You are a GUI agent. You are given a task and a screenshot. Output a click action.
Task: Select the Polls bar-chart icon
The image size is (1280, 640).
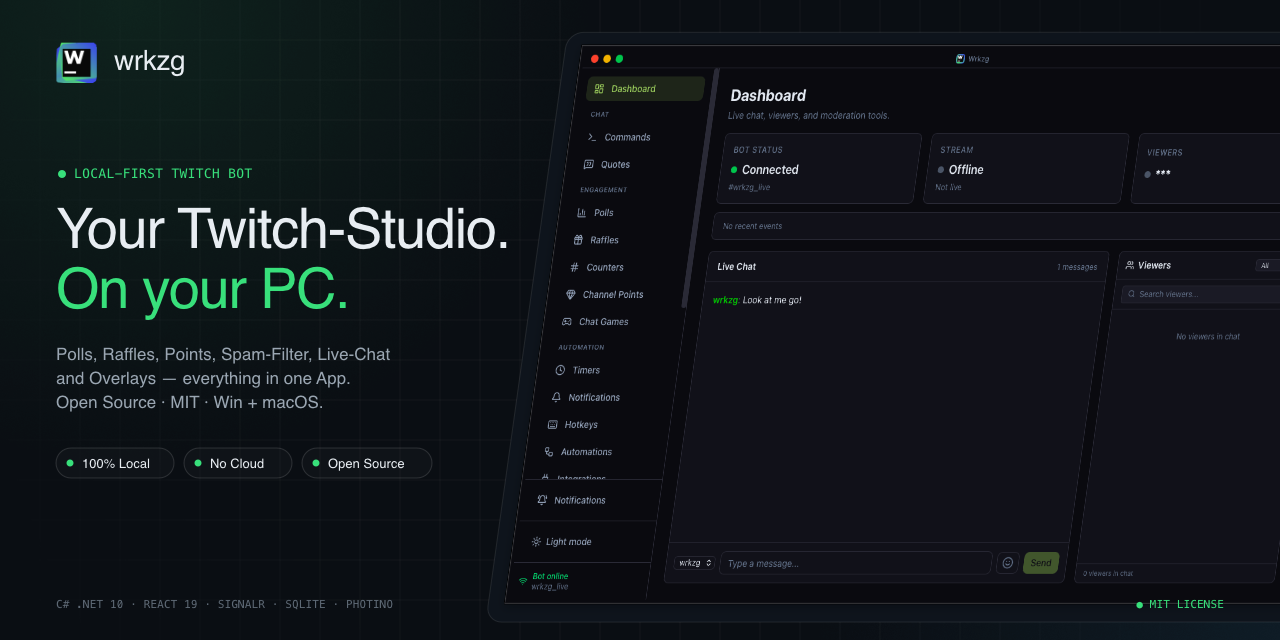[582, 213]
